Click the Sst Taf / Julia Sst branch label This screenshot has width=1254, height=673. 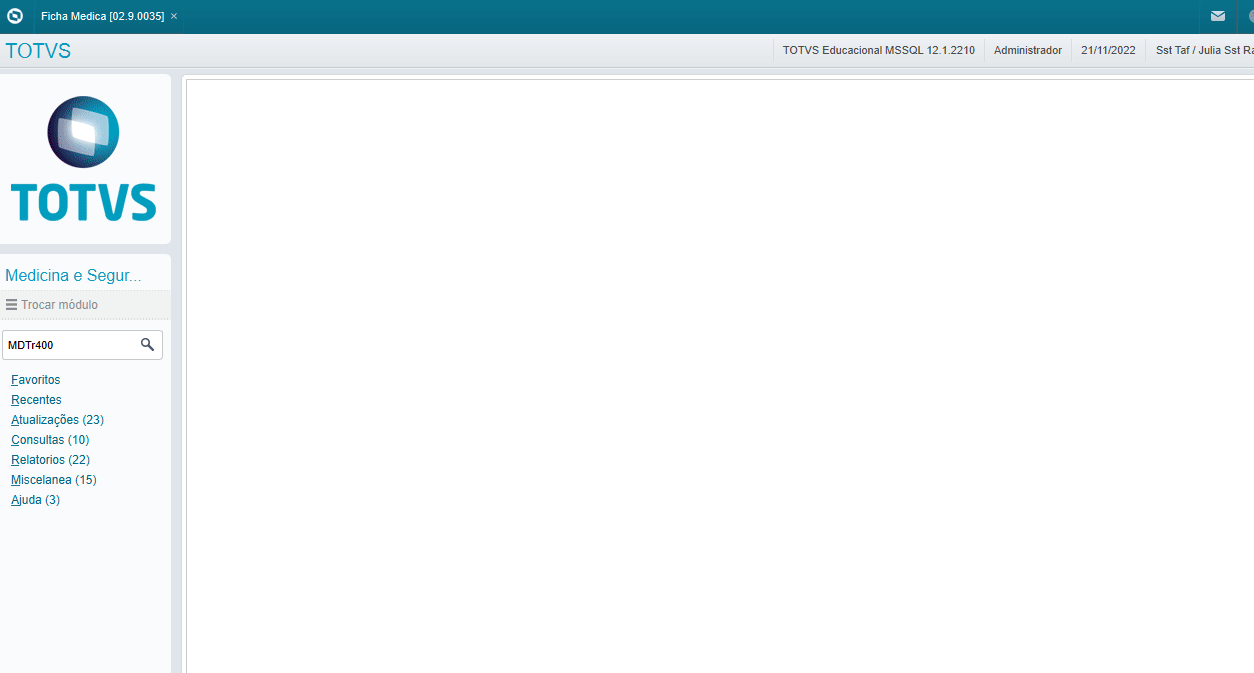point(1204,50)
